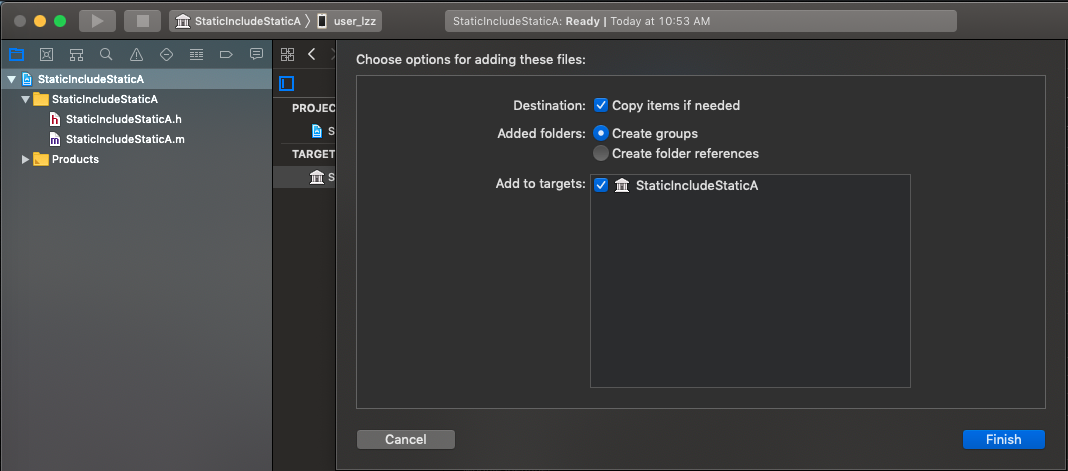The image size is (1068, 471).
Task: Select StaticIncludeStaticA.m in the navigator
Action: [x=125, y=140]
